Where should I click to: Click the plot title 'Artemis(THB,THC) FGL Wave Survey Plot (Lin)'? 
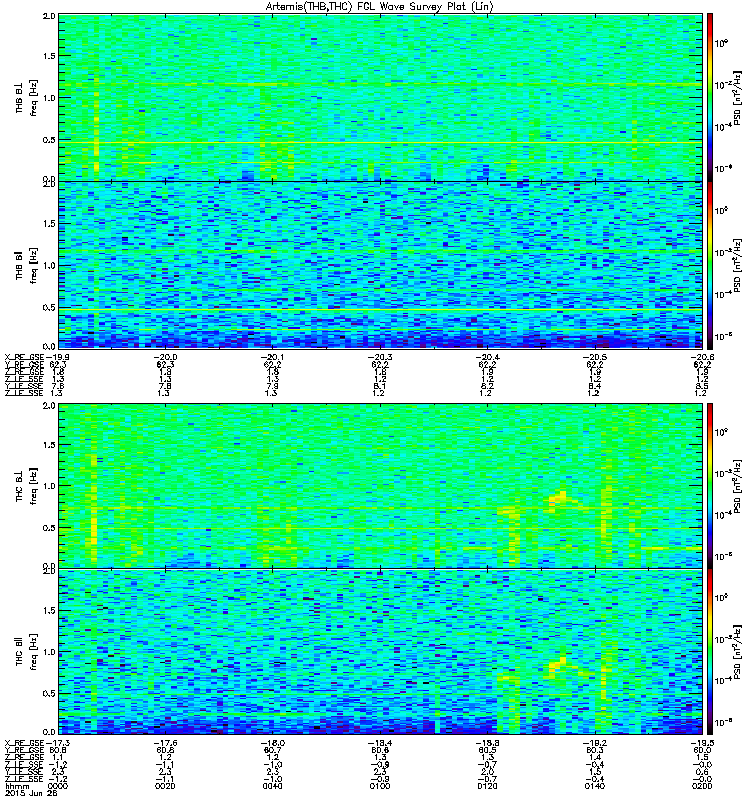(x=380, y=7)
